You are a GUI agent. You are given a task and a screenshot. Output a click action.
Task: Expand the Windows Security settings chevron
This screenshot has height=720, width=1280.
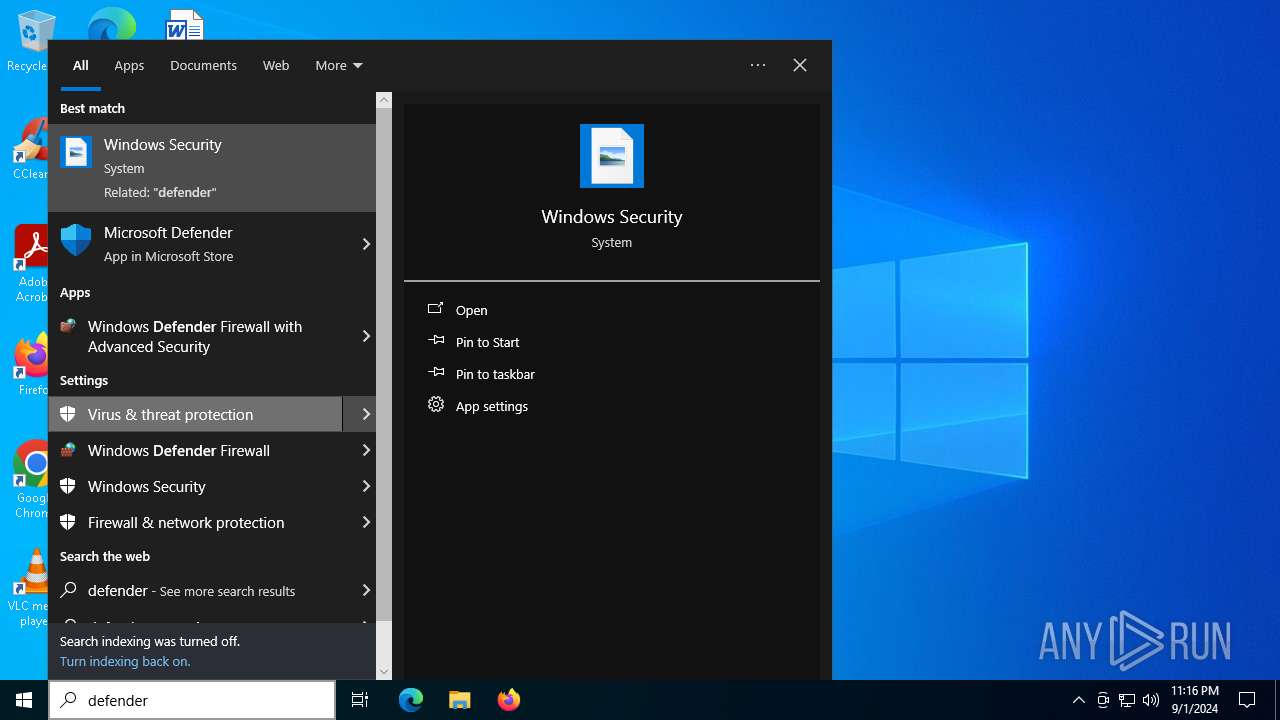(366, 486)
